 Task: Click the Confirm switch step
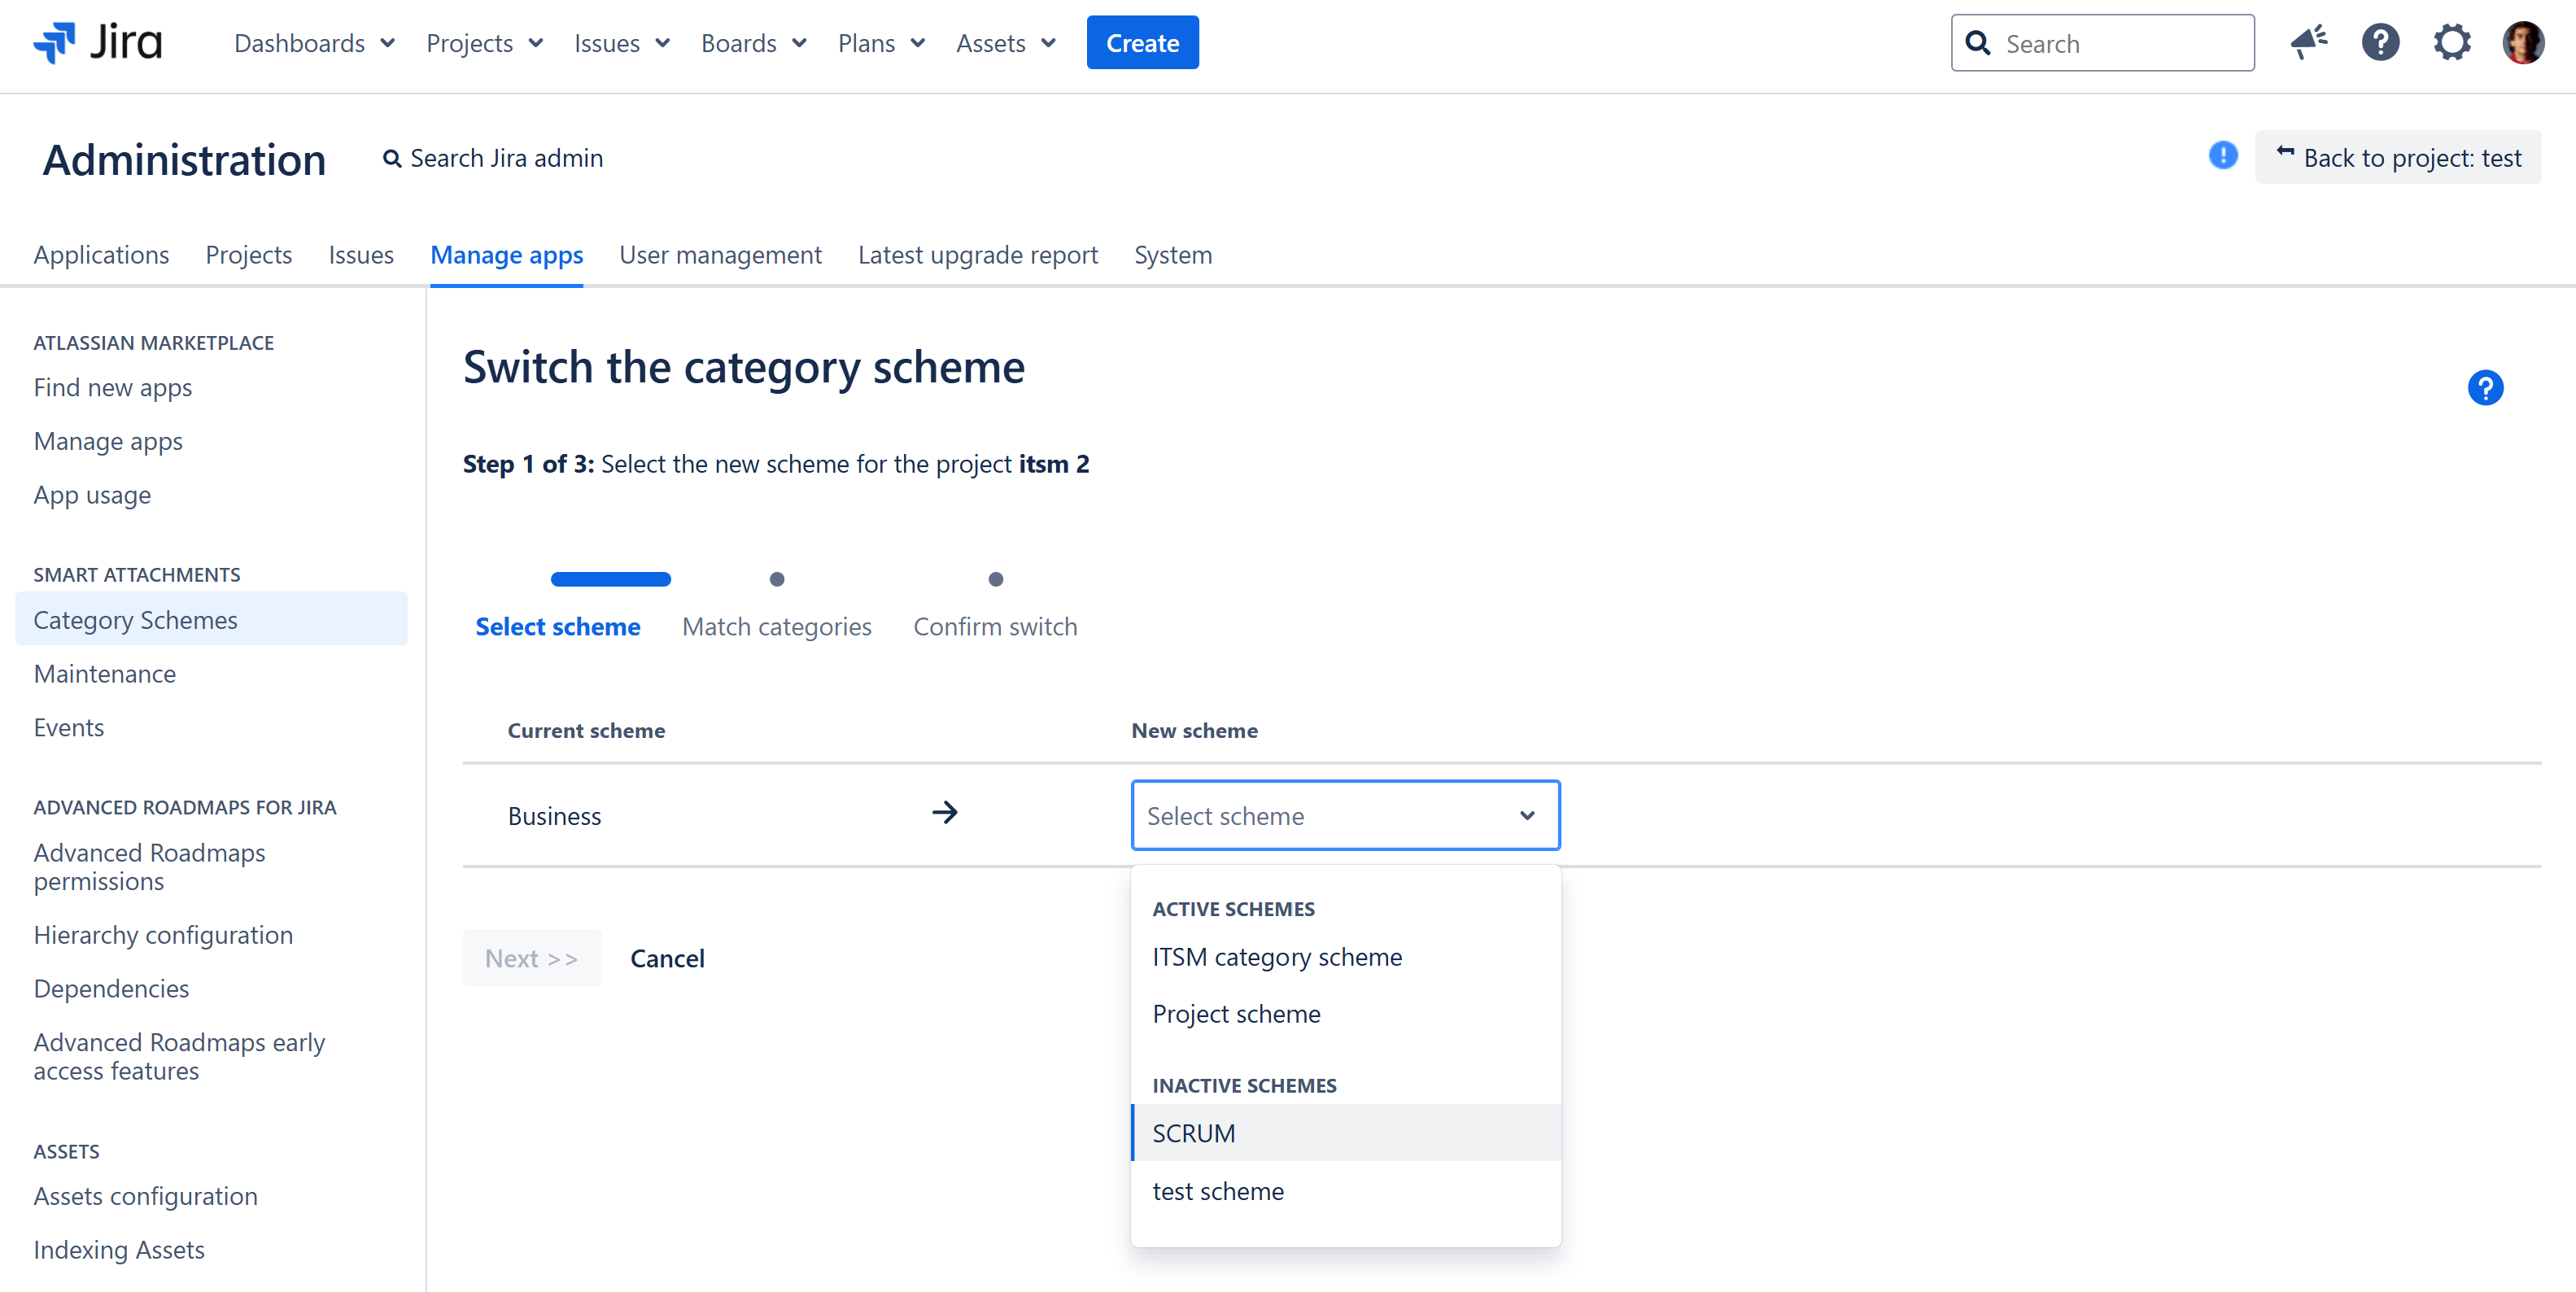point(995,627)
